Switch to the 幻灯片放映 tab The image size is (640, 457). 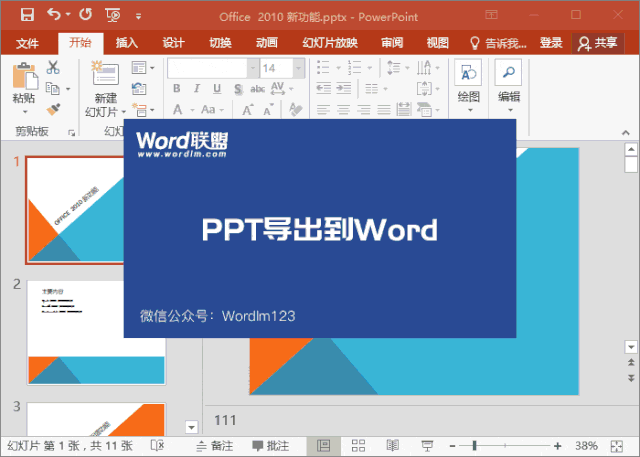[x=330, y=42]
